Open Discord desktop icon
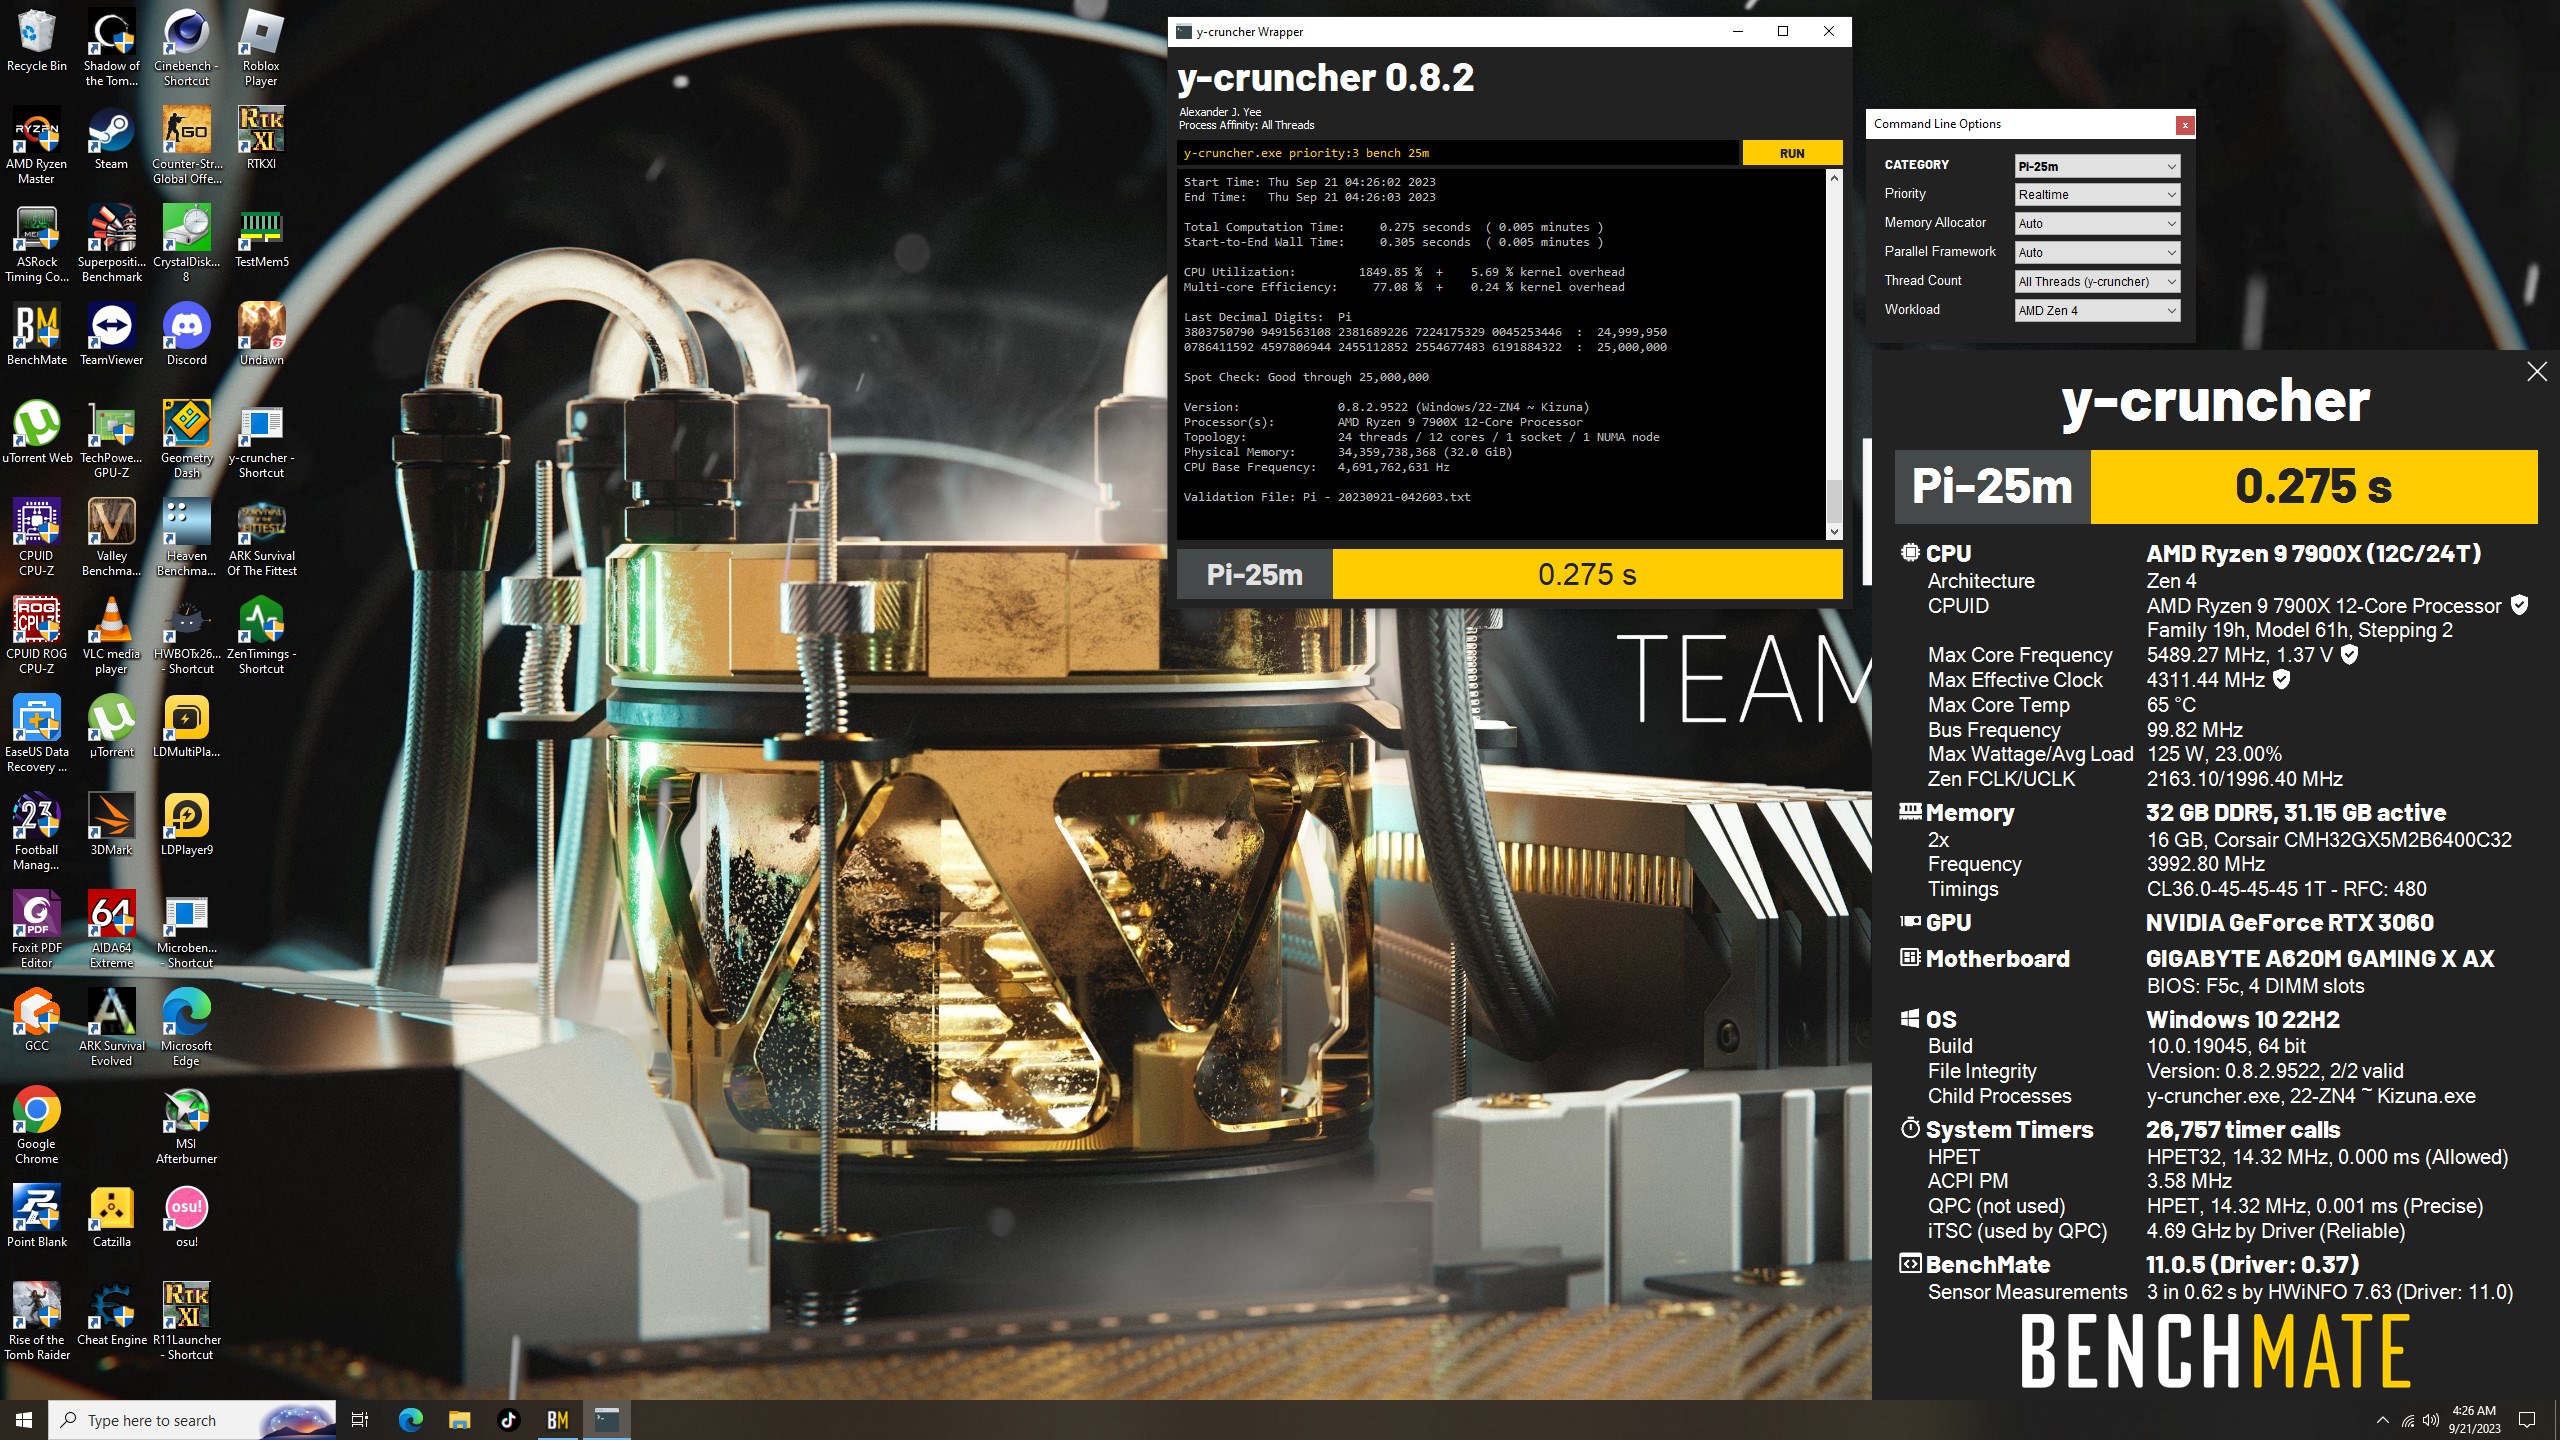Viewport: 2560px width, 1440px height. tap(186, 336)
